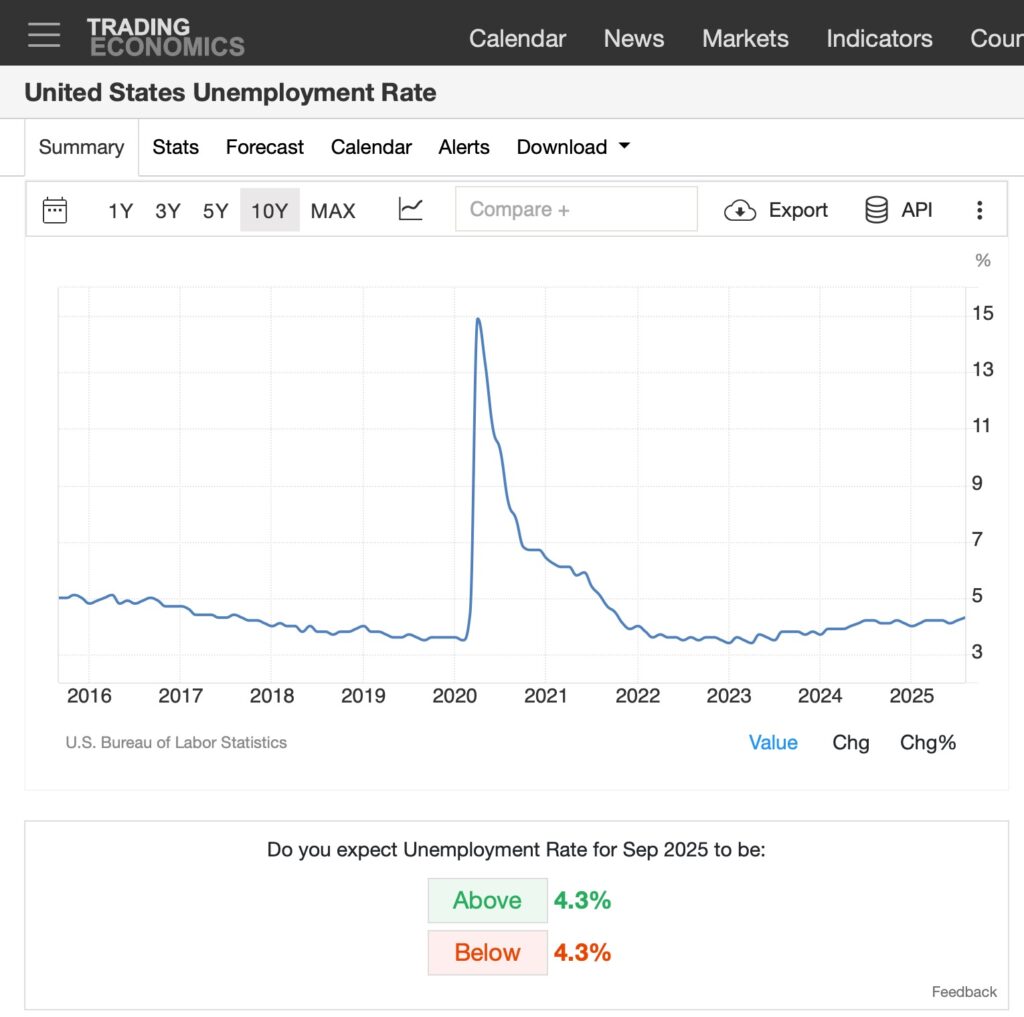The width and height of the screenshot is (1024, 1017).
Task: Switch chart to 5Y range
Action: (x=215, y=211)
